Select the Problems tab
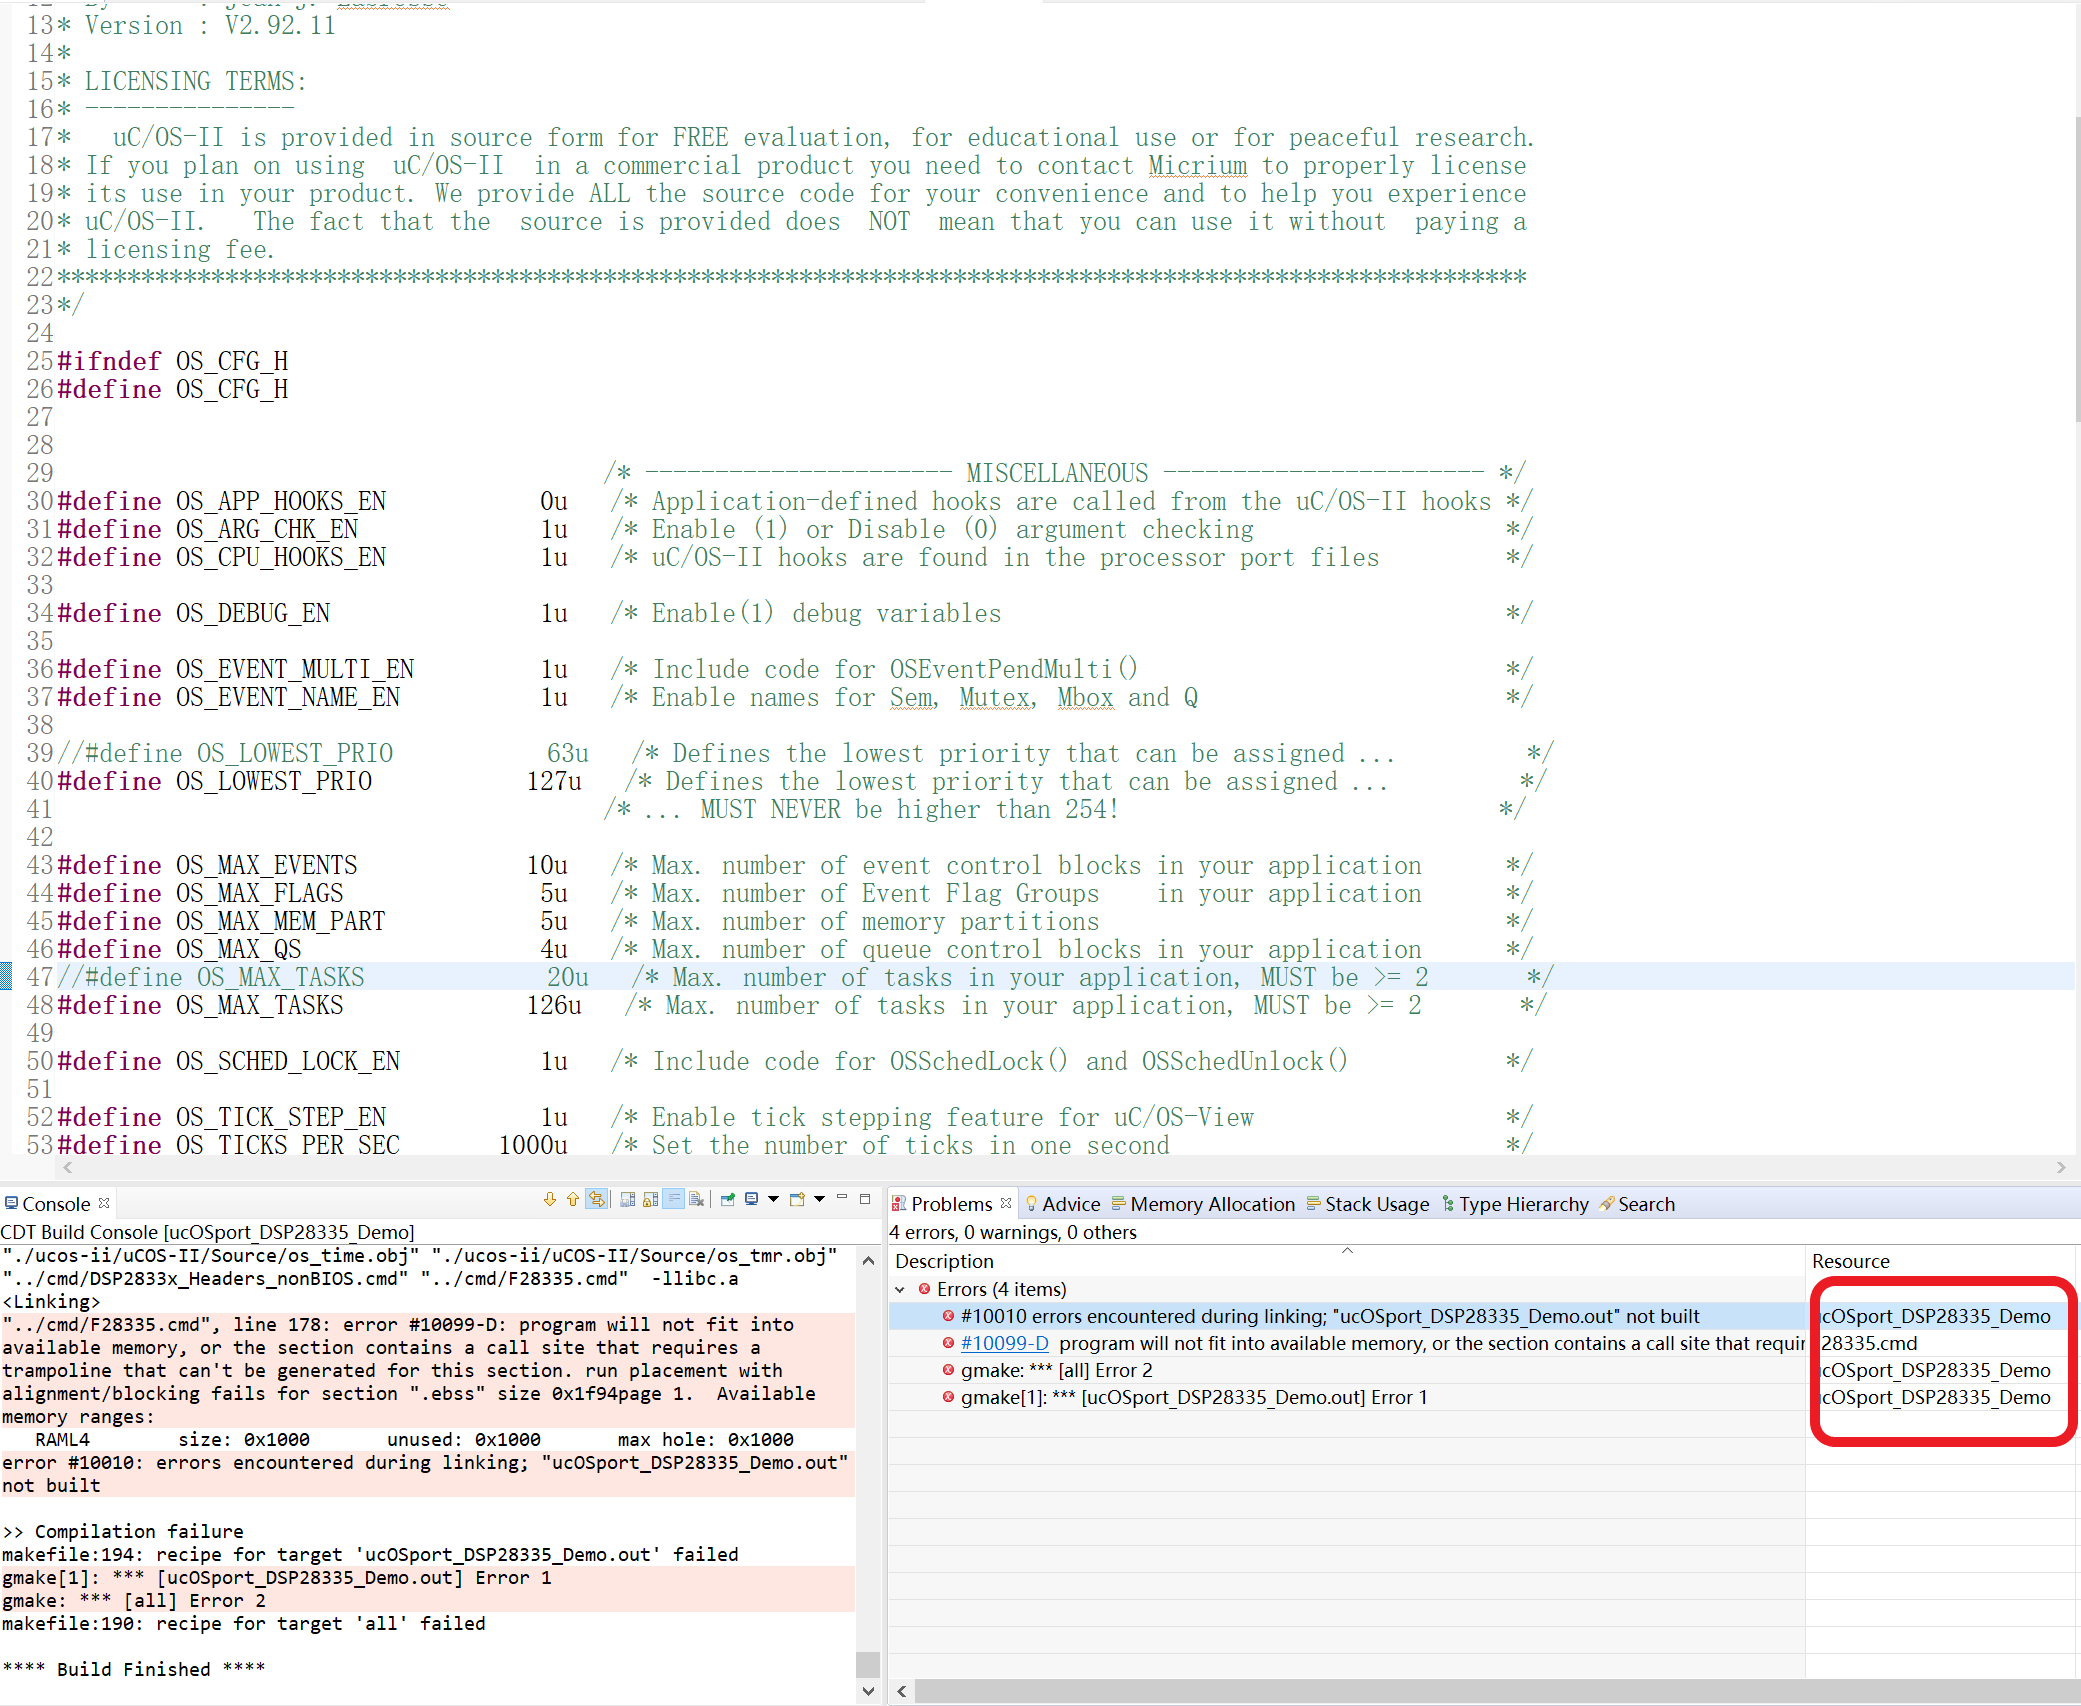Image resolution: width=2081 pixels, height=1706 pixels. pos(951,1204)
